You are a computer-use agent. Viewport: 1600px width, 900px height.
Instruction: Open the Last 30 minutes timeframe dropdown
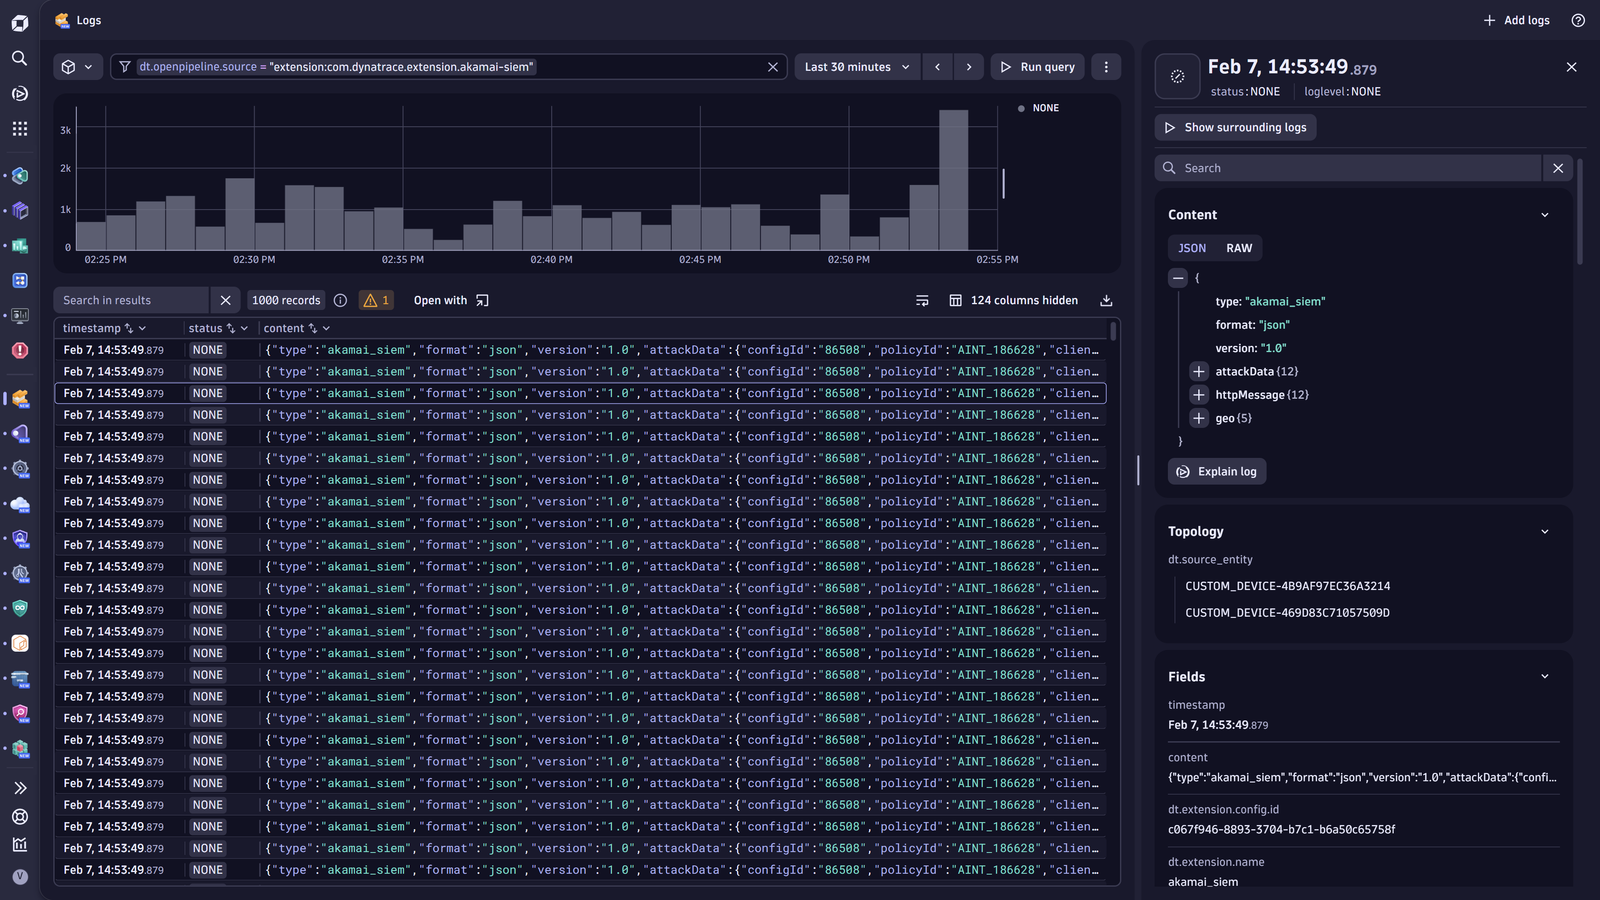point(857,67)
